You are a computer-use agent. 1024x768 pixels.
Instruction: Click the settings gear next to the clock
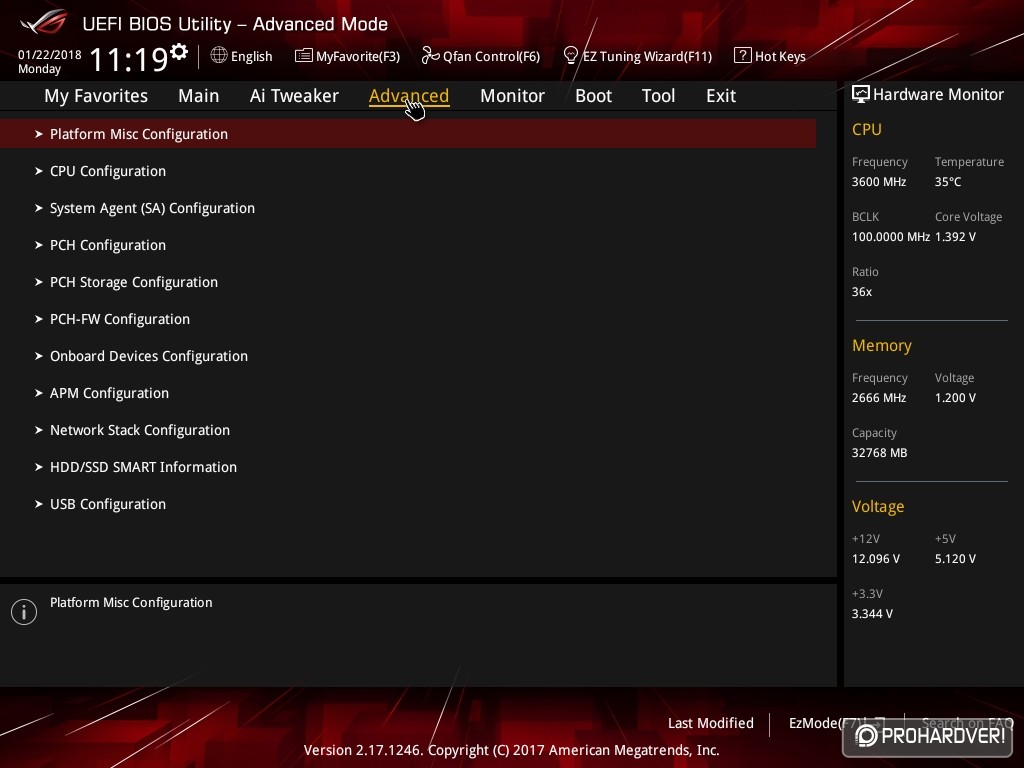pyautogui.click(x=178, y=51)
